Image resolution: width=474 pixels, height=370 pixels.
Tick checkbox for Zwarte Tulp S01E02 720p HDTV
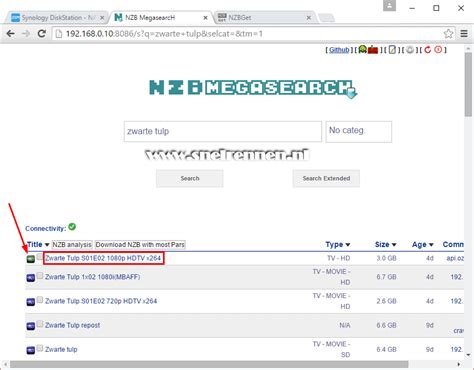point(40,300)
